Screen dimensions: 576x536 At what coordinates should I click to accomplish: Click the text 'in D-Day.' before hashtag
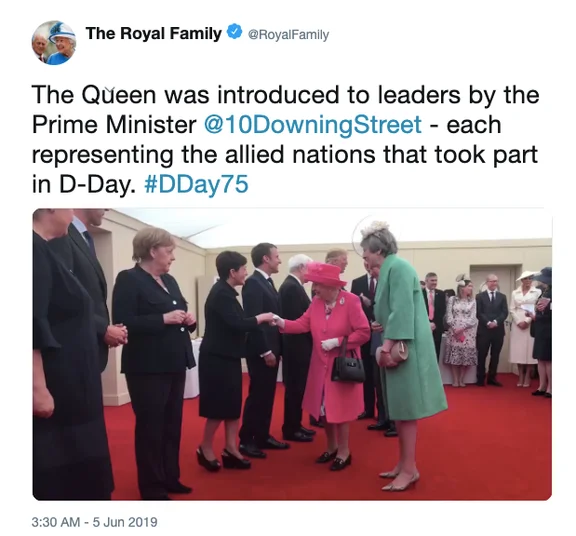82,184
